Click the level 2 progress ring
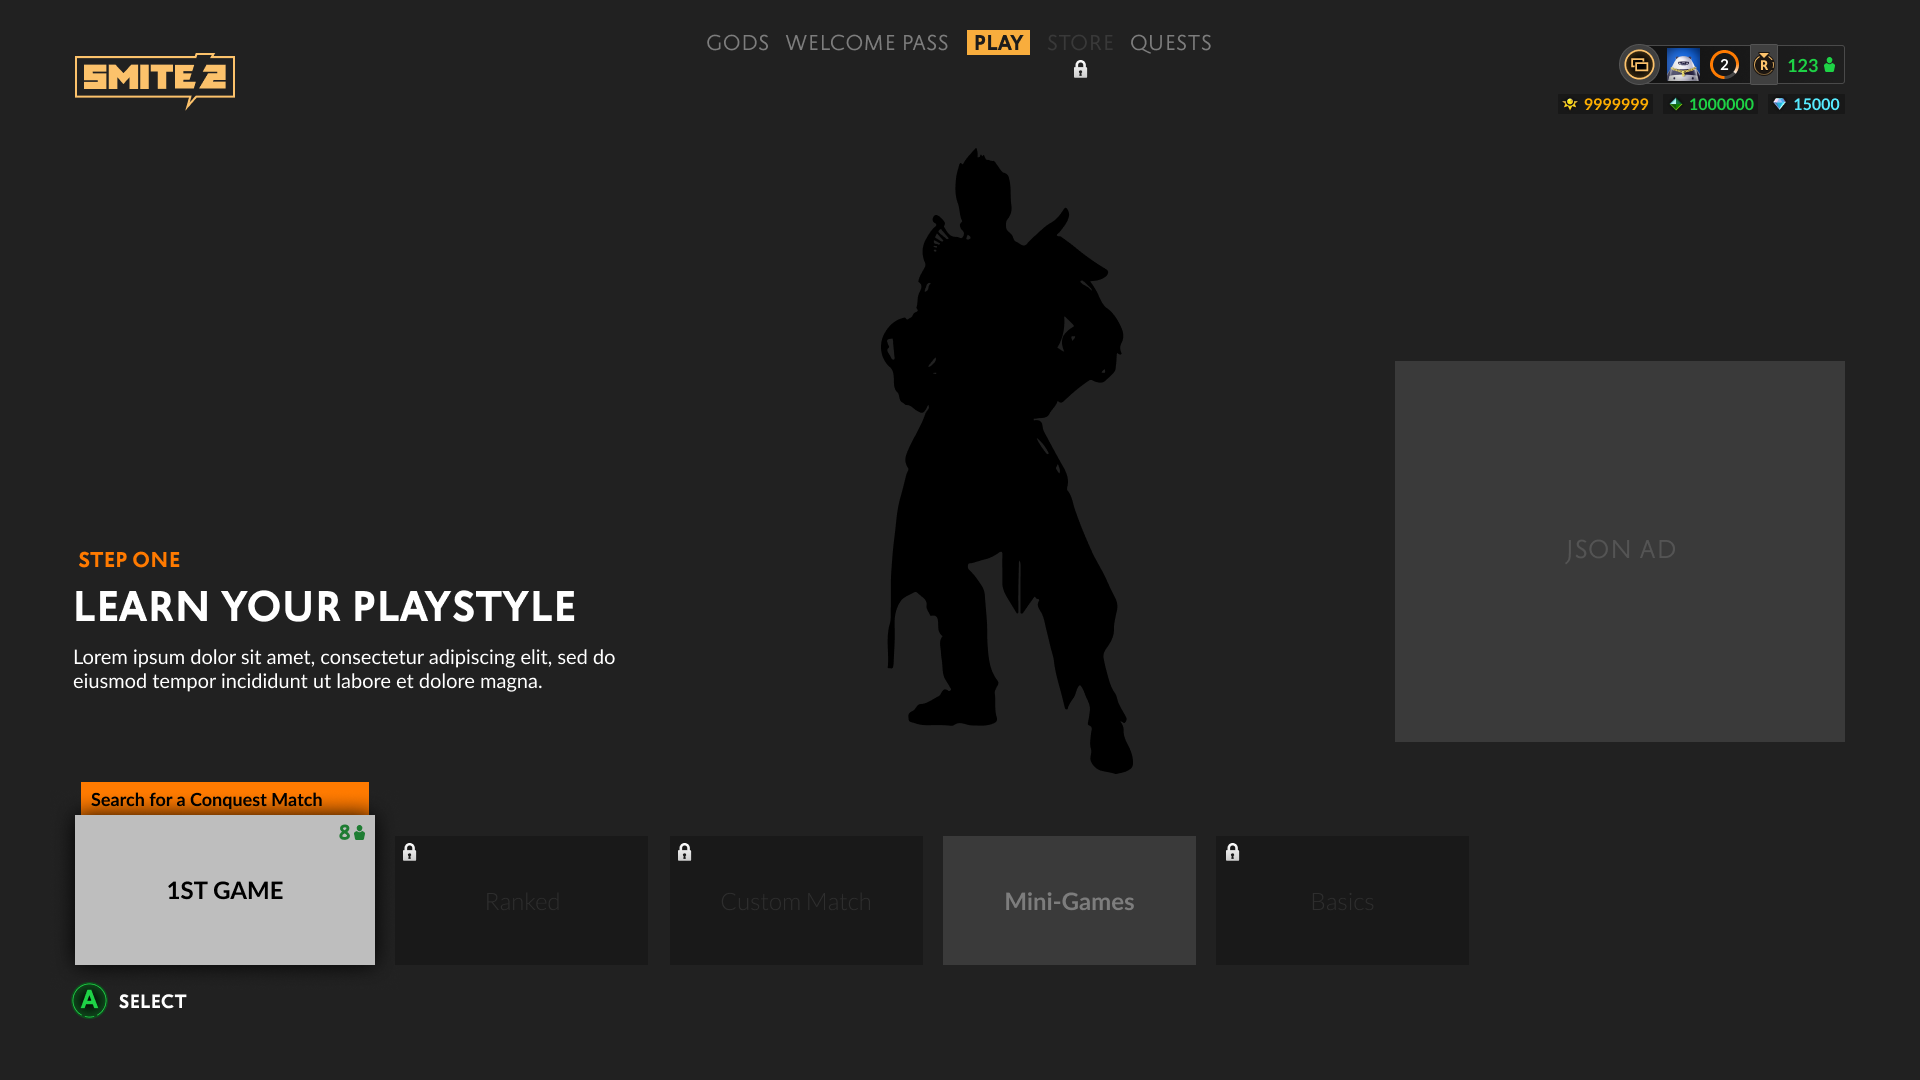1920x1080 pixels. pos(1724,65)
